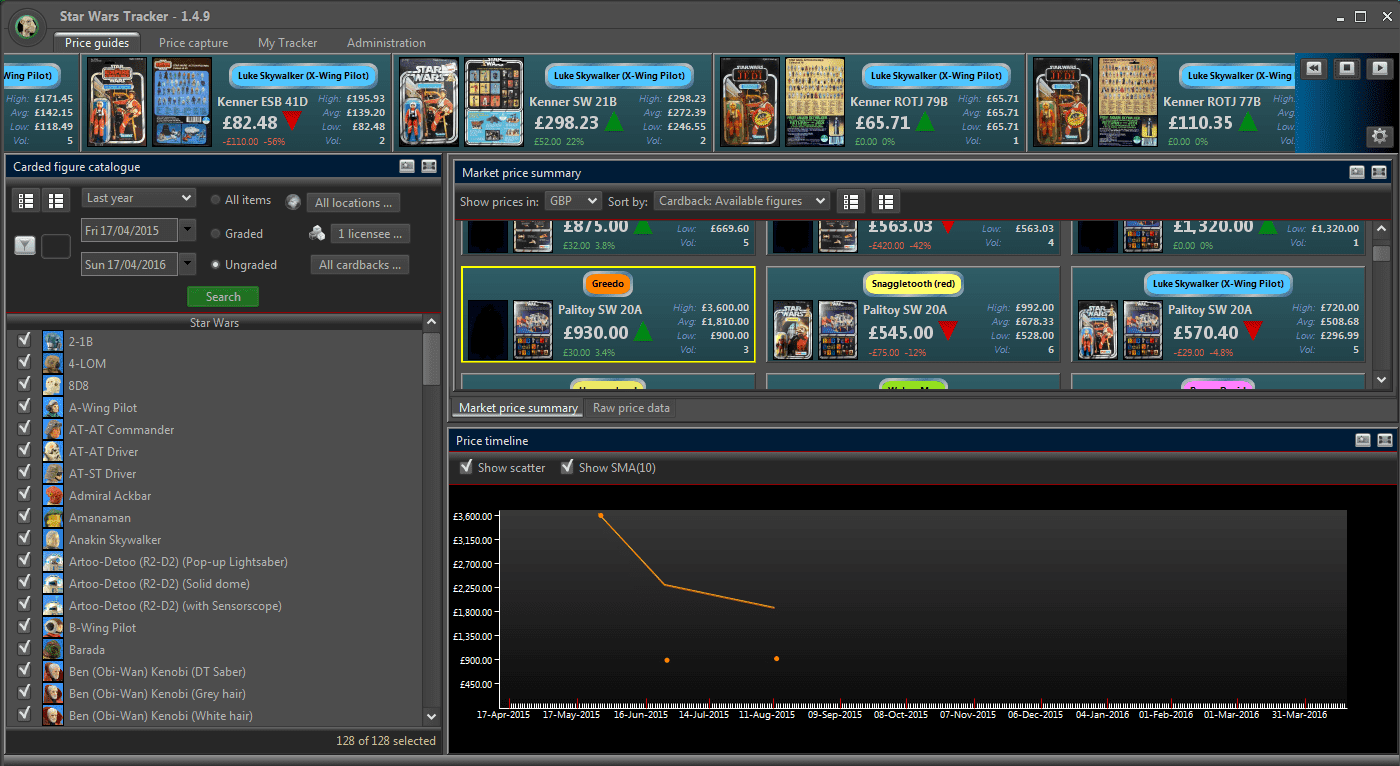Click second layout icon beside Sort by
The height and width of the screenshot is (766, 1400).
[x=886, y=201]
